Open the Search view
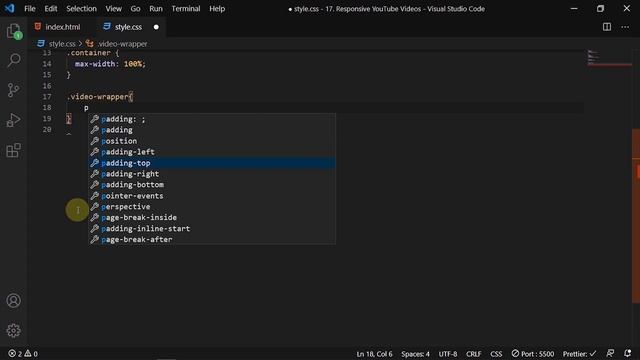The image size is (640, 360). coord(13,60)
